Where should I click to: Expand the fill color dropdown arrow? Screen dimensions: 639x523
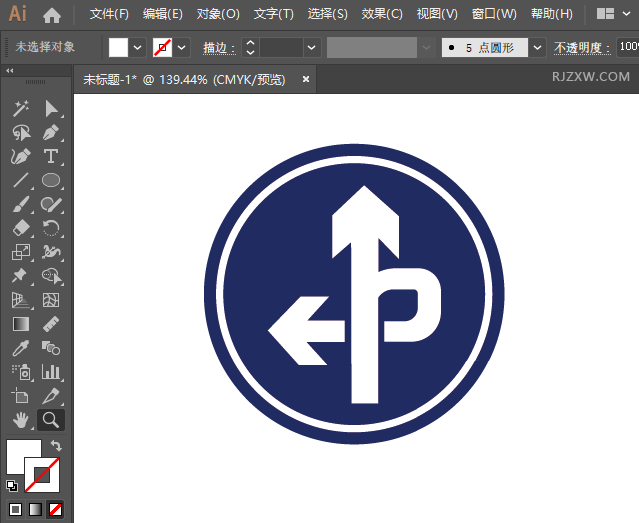pos(137,48)
